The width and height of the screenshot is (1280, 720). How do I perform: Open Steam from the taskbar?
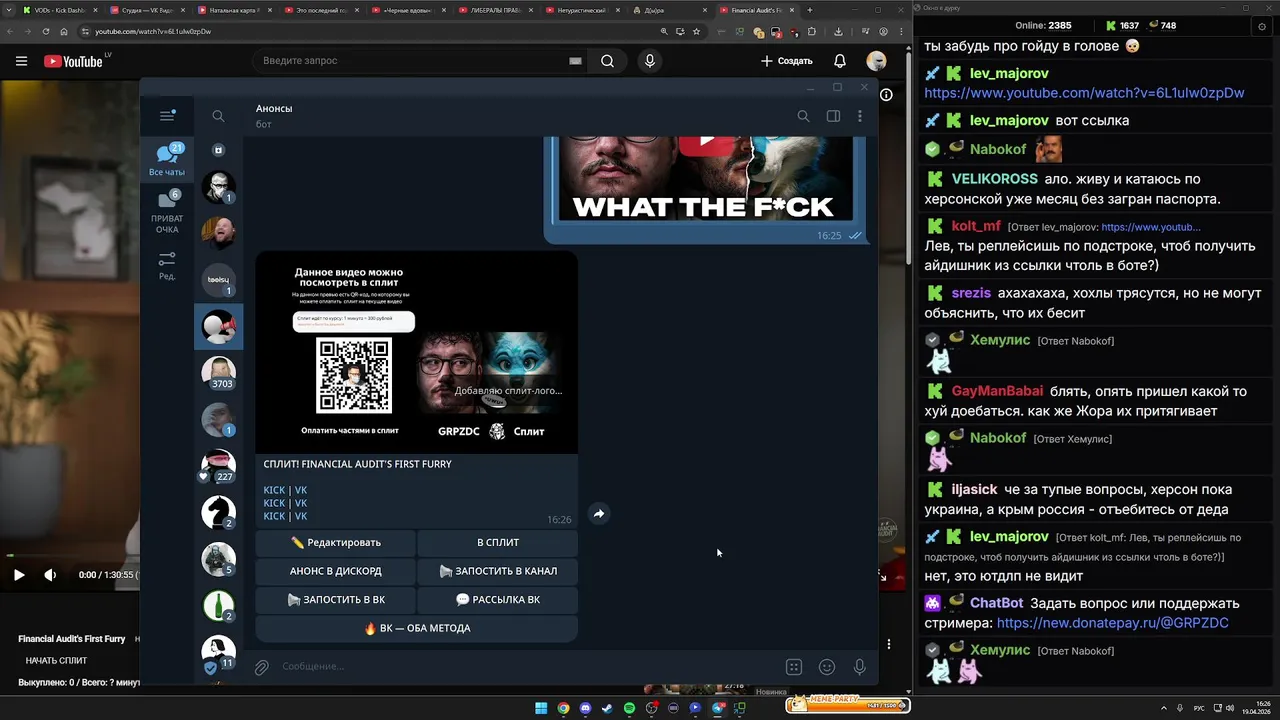pyautogui.click(x=607, y=708)
